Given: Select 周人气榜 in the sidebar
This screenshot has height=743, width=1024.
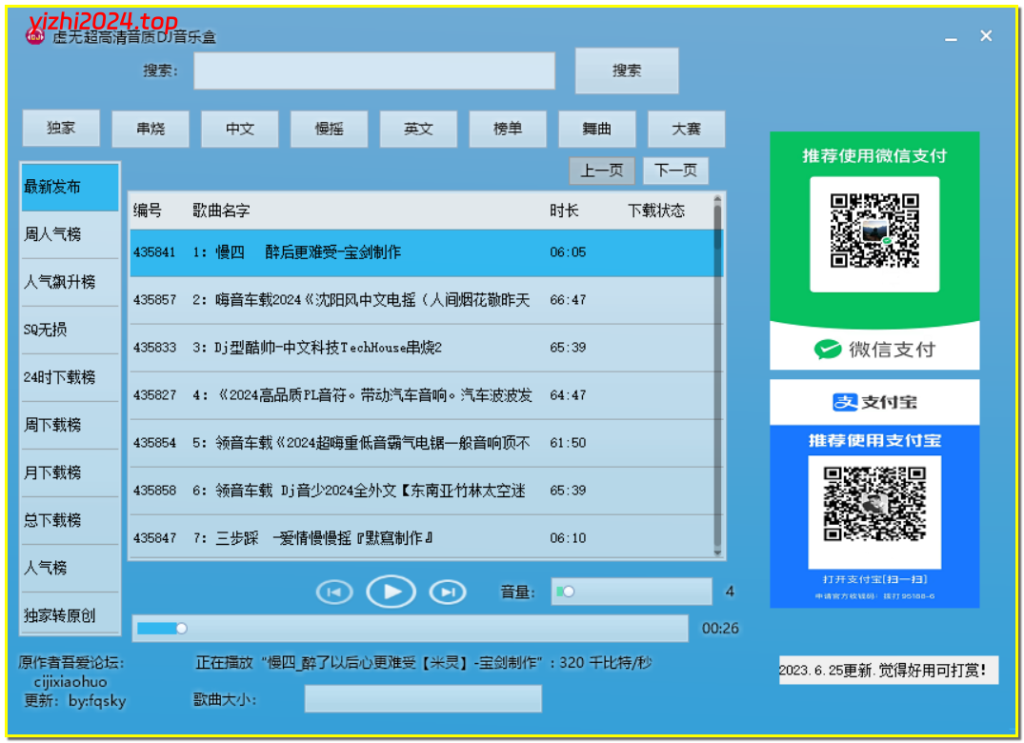Looking at the screenshot, I should coord(70,234).
